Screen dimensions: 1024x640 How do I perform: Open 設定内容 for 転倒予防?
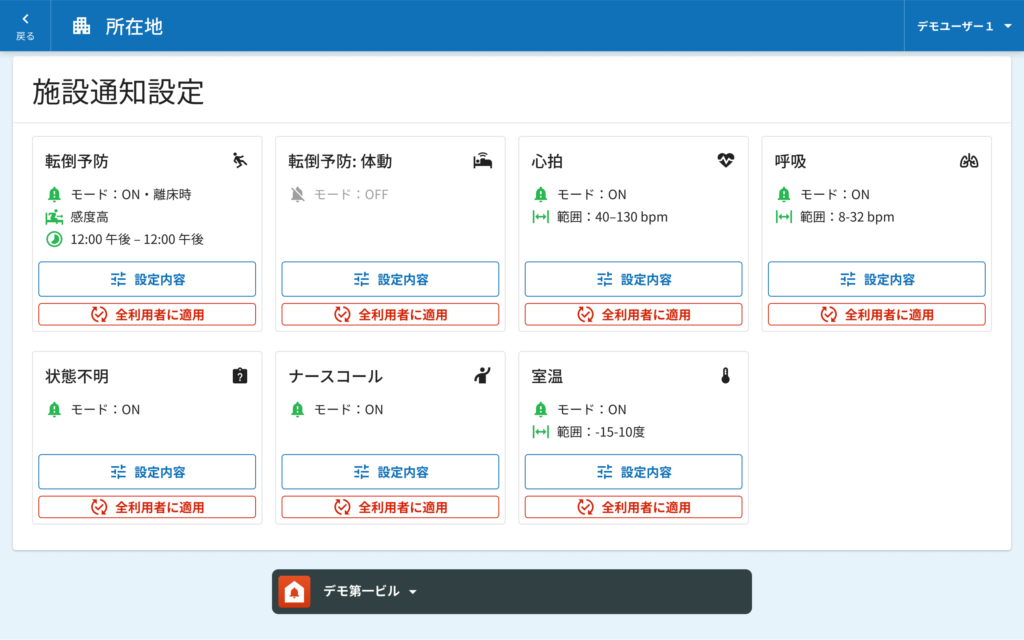coord(147,279)
